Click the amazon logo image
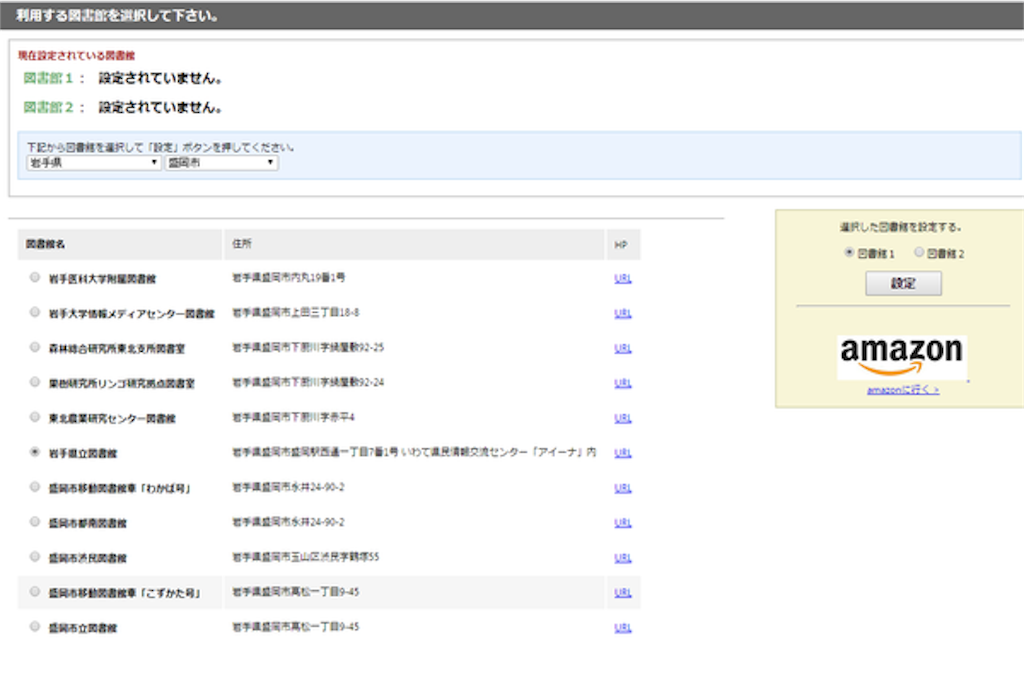1024x692 pixels. pos(902,356)
